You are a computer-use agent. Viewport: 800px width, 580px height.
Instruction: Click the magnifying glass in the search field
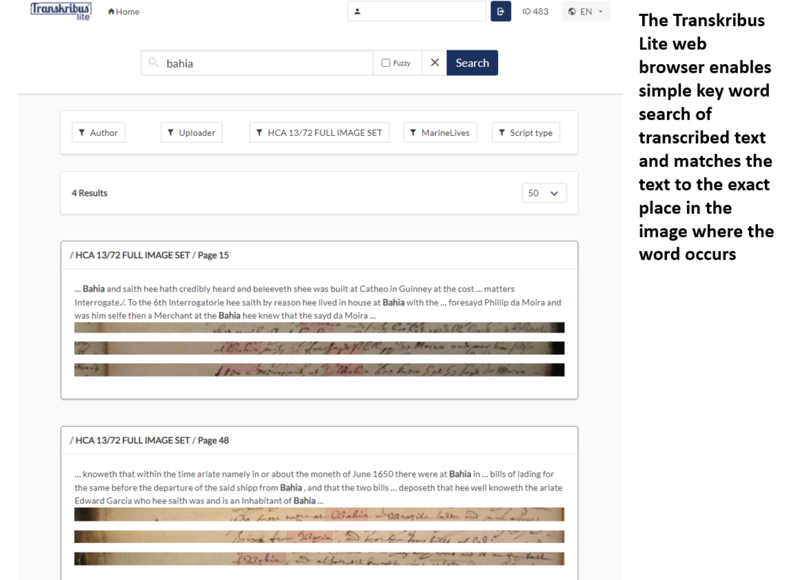[x=152, y=62]
